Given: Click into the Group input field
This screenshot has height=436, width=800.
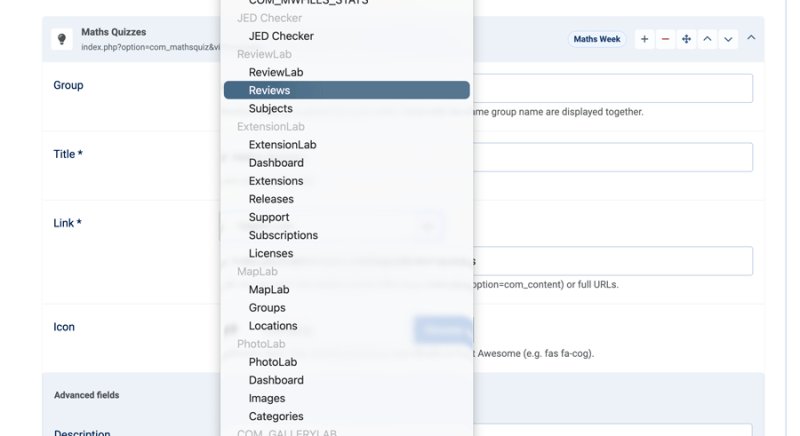Looking at the screenshot, I should tap(612, 88).
